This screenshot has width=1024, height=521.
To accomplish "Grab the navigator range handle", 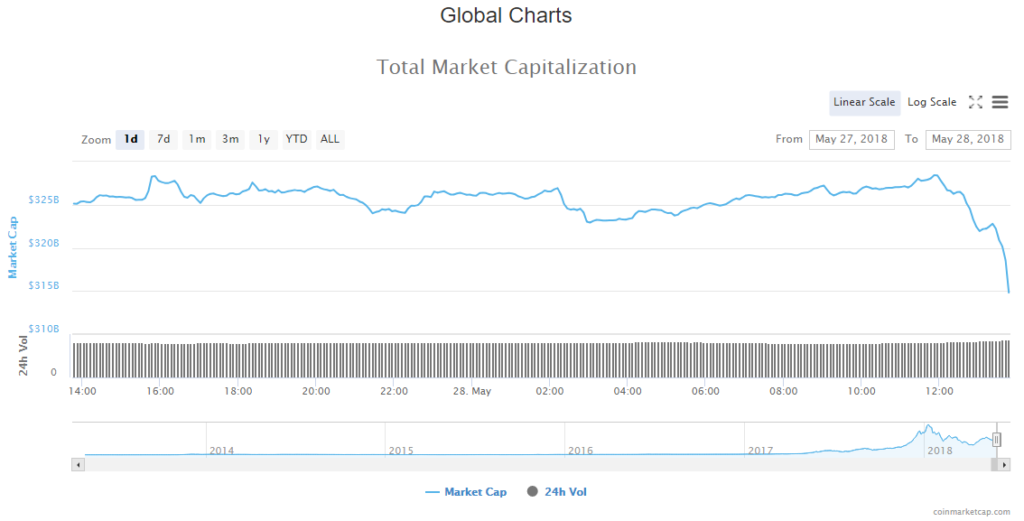I will point(996,440).
